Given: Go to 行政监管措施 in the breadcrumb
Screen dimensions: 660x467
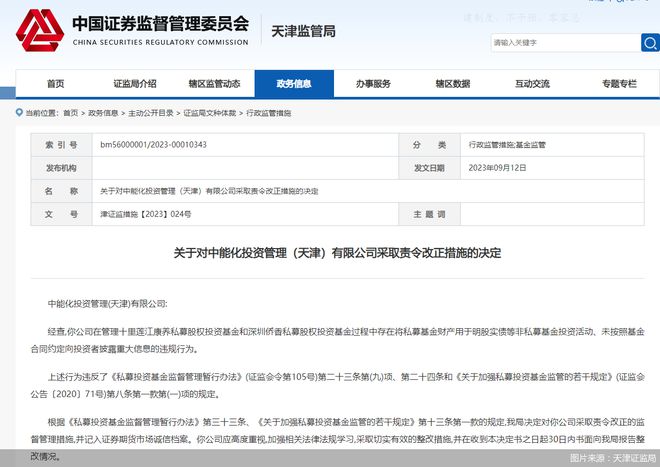Looking at the screenshot, I should coord(269,113).
